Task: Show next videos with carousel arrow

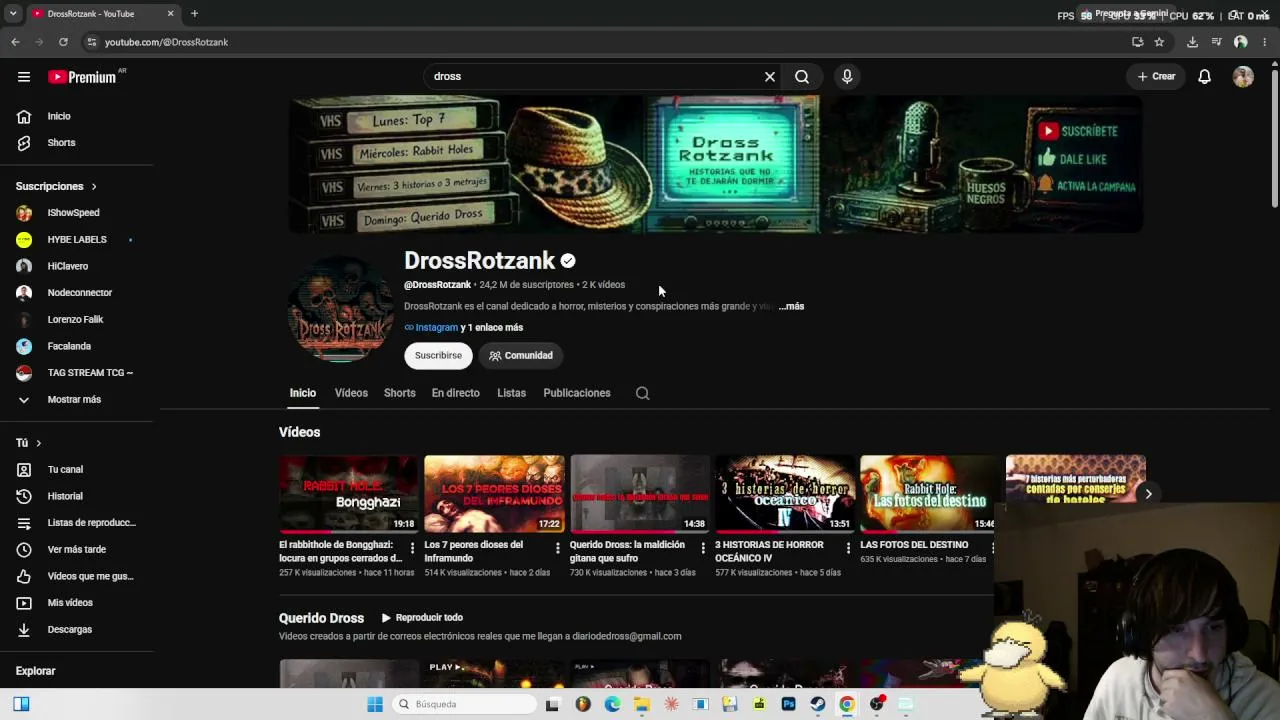Action: (1148, 494)
